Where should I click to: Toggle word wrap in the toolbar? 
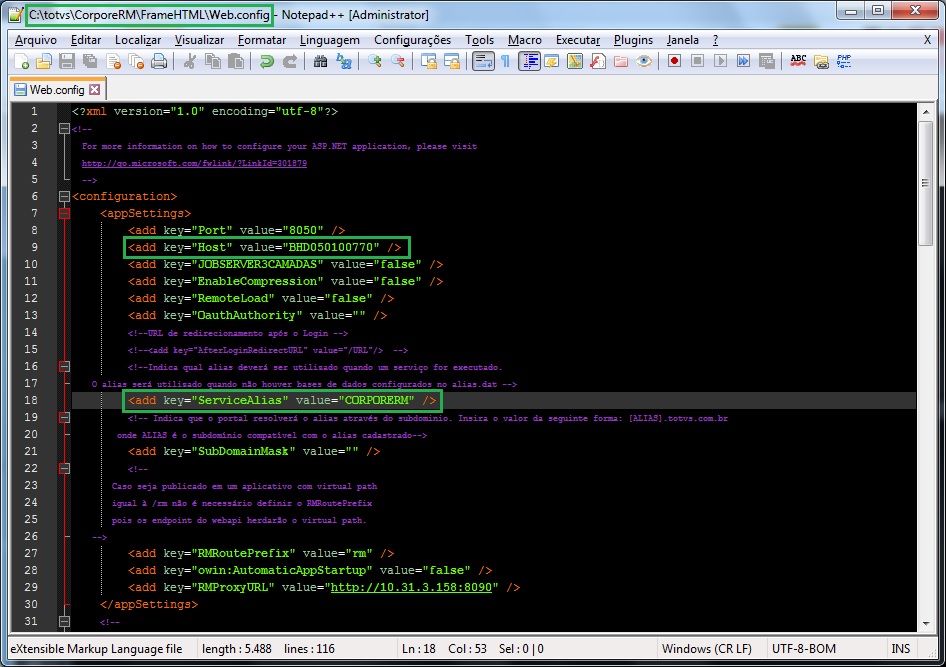pos(483,61)
